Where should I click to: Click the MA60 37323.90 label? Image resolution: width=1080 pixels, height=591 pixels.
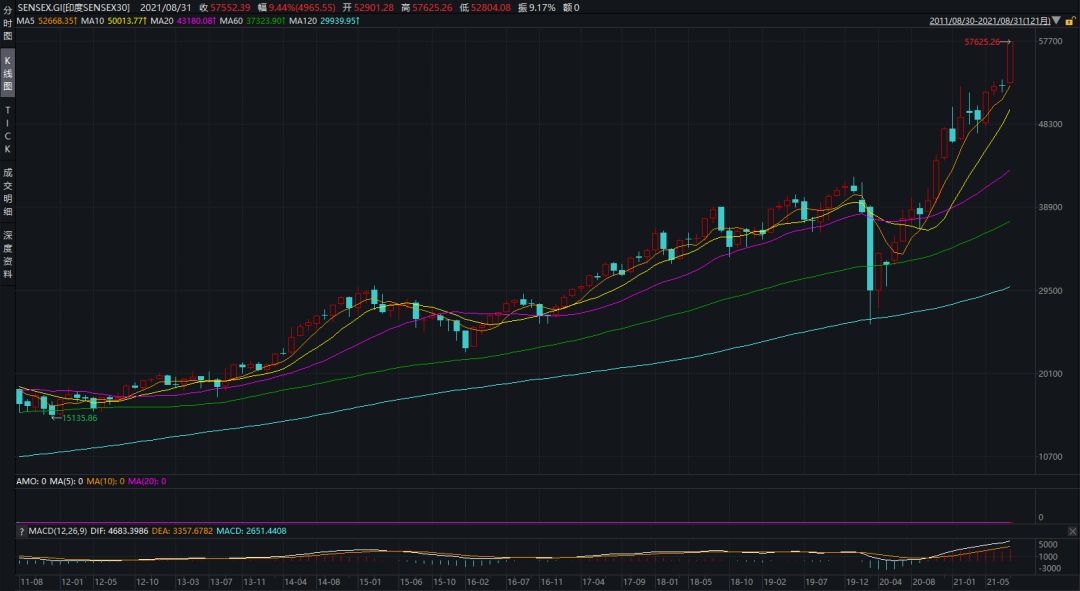coord(252,21)
